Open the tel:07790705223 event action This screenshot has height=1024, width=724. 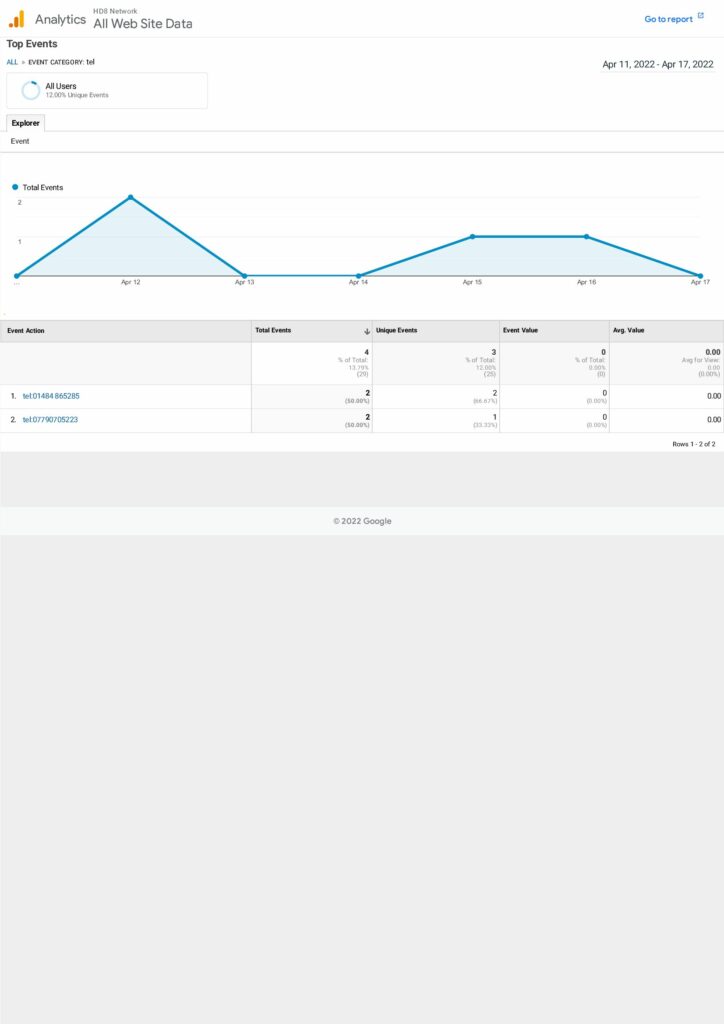(x=50, y=420)
